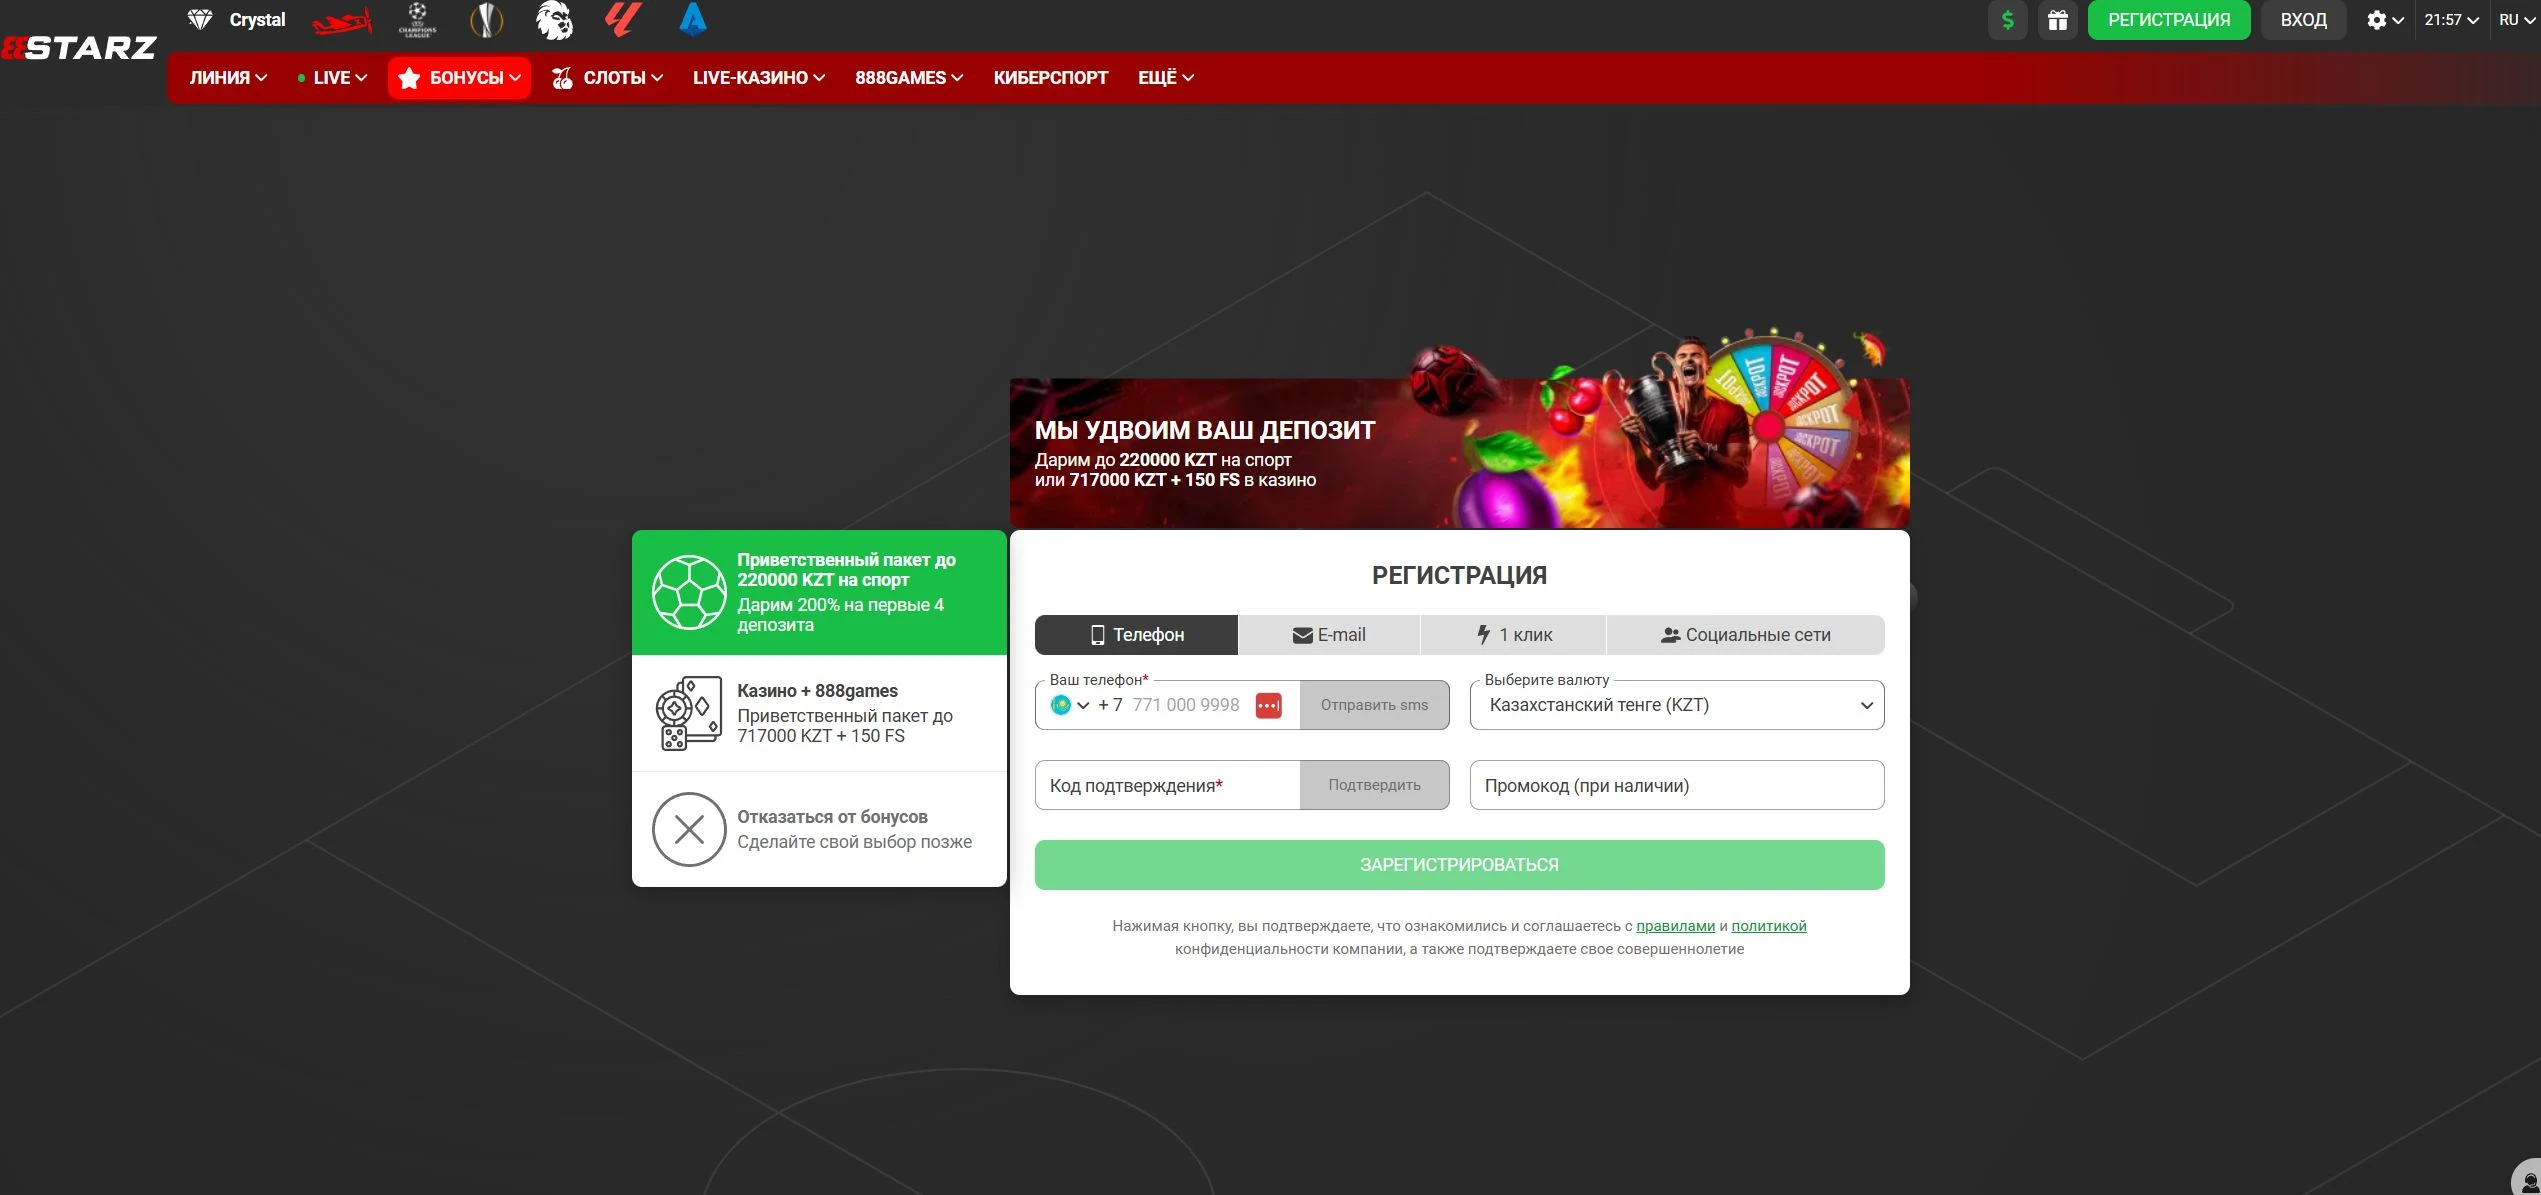Open the Europa League trophy icon
This screenshot has width=2541, height=1195.
[486, 20]
